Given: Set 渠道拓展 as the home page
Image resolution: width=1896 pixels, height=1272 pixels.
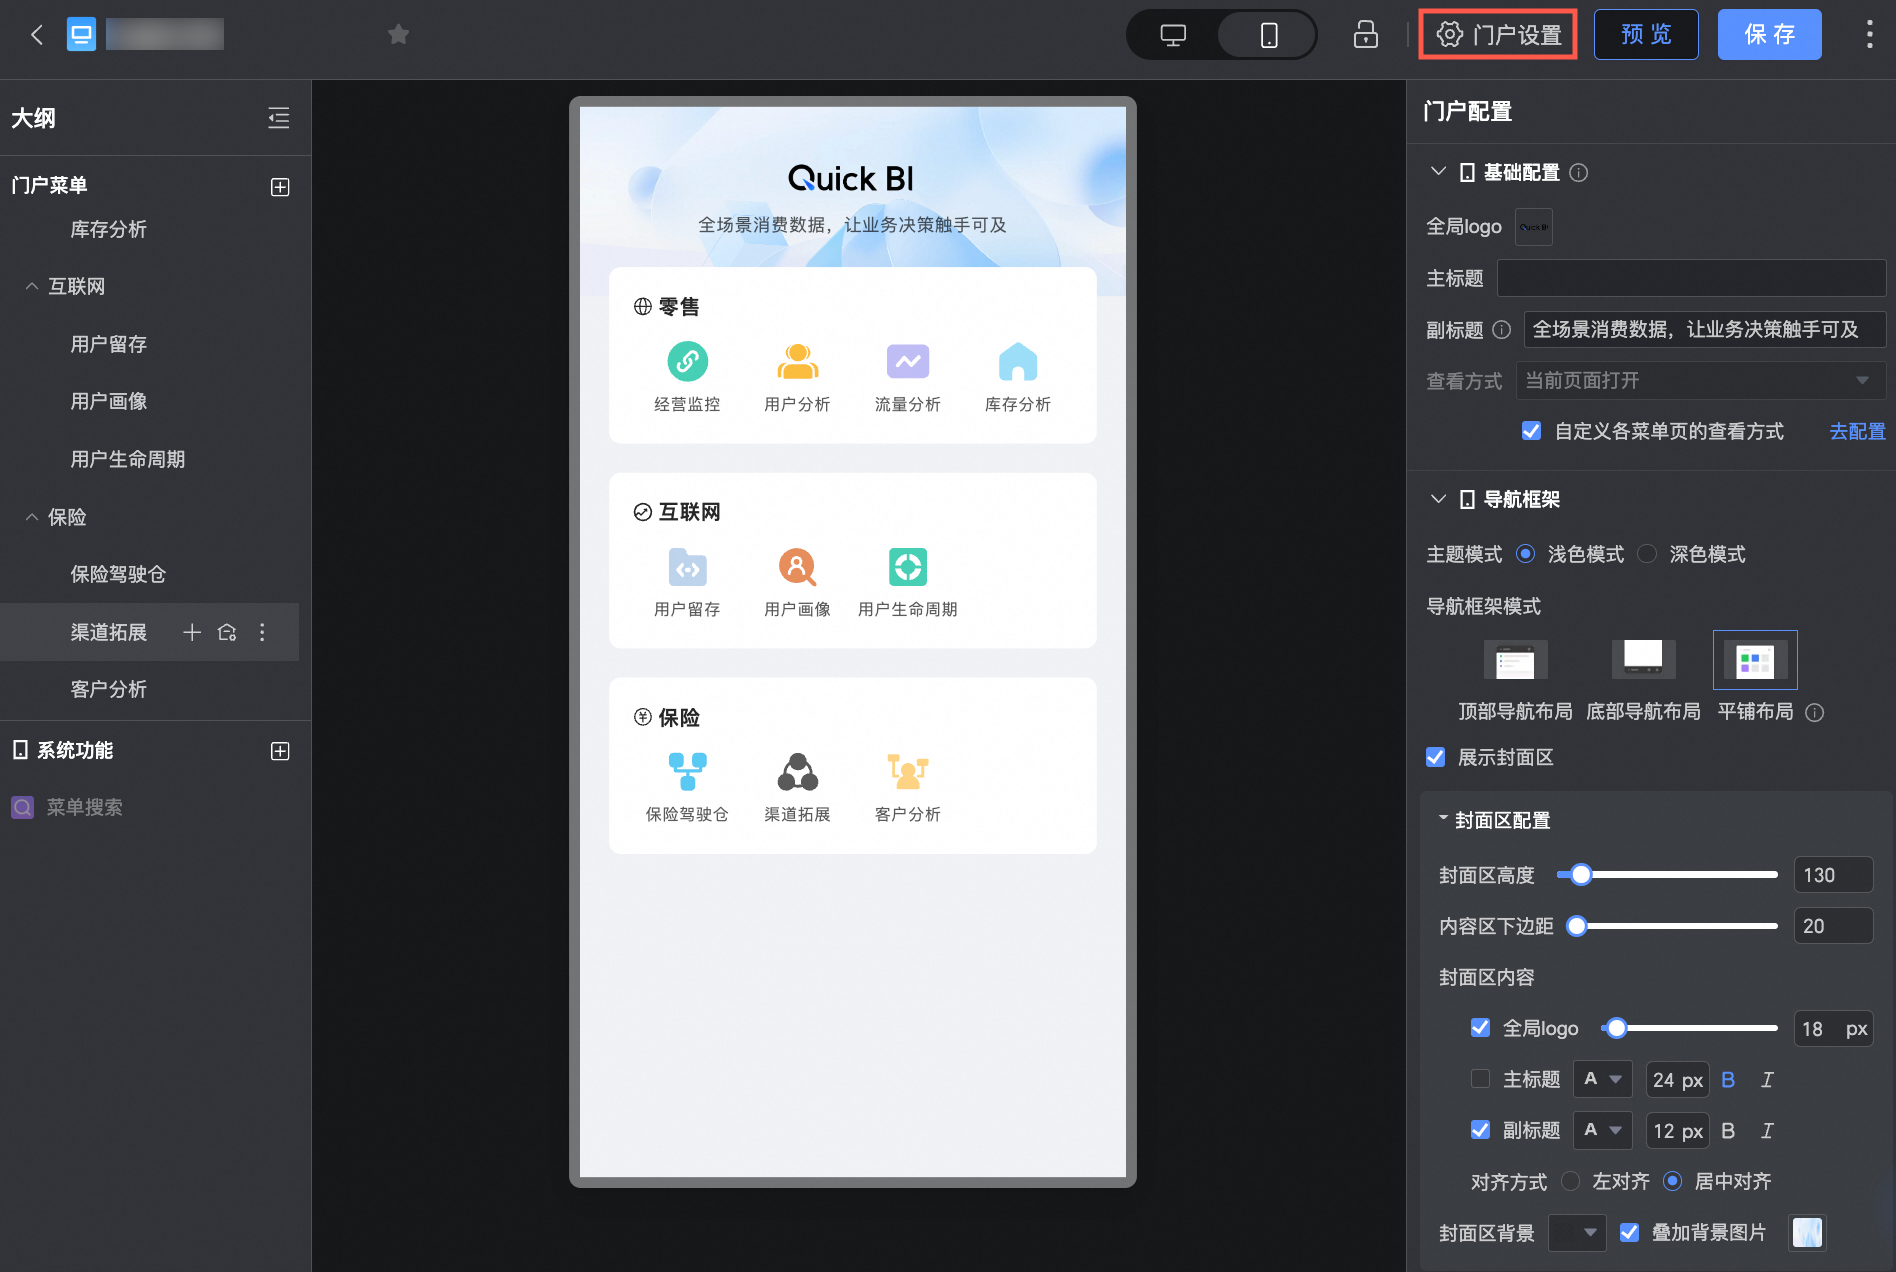Looking at the screenshot, I should tap(227, 632).
